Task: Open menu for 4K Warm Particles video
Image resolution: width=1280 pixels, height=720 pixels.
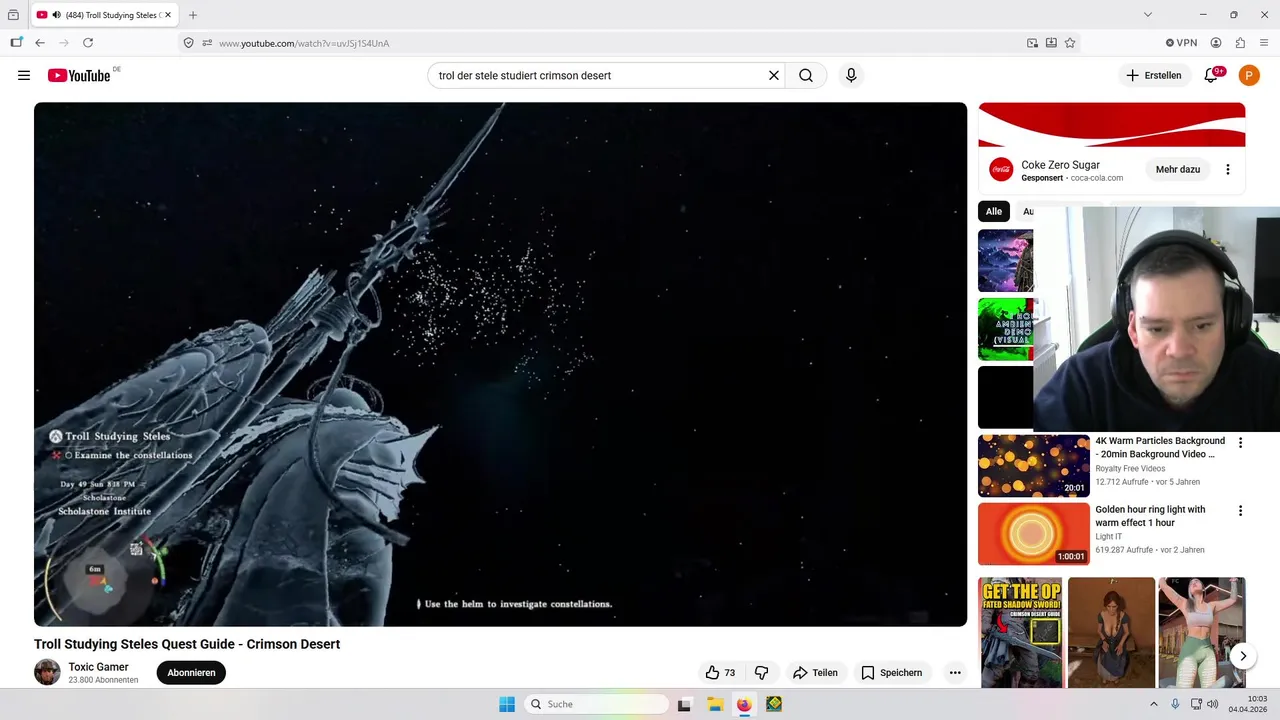Action: click(x=1241, y=443)
